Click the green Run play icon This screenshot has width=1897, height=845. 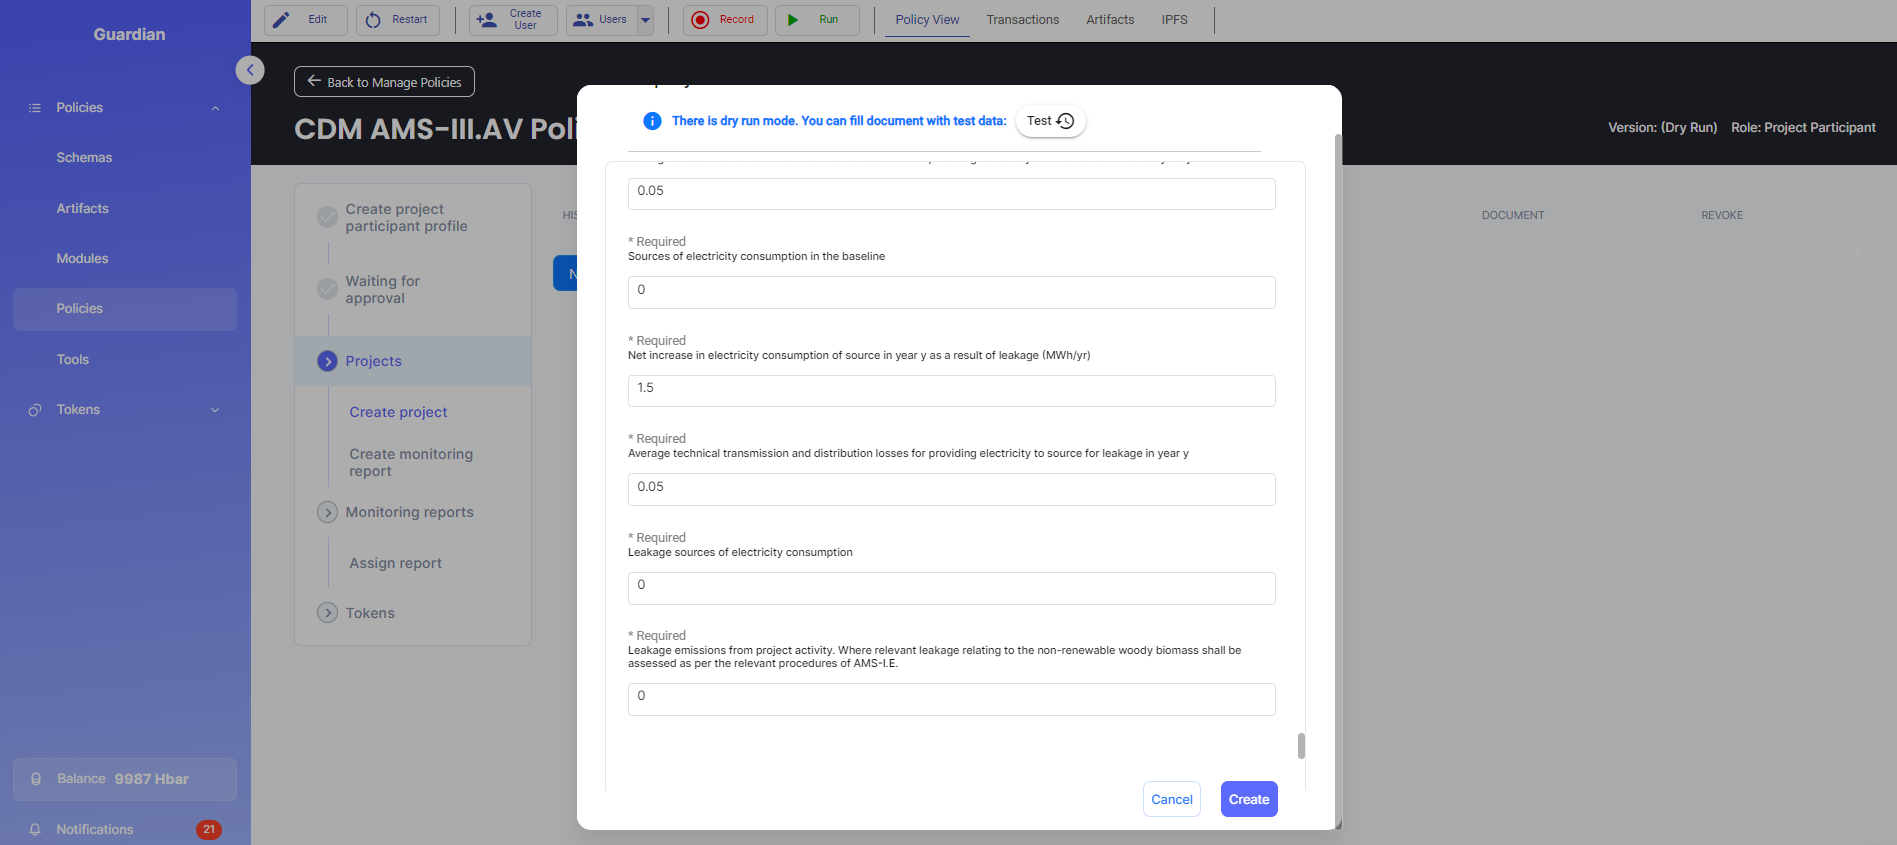click(x=793, y=20)
